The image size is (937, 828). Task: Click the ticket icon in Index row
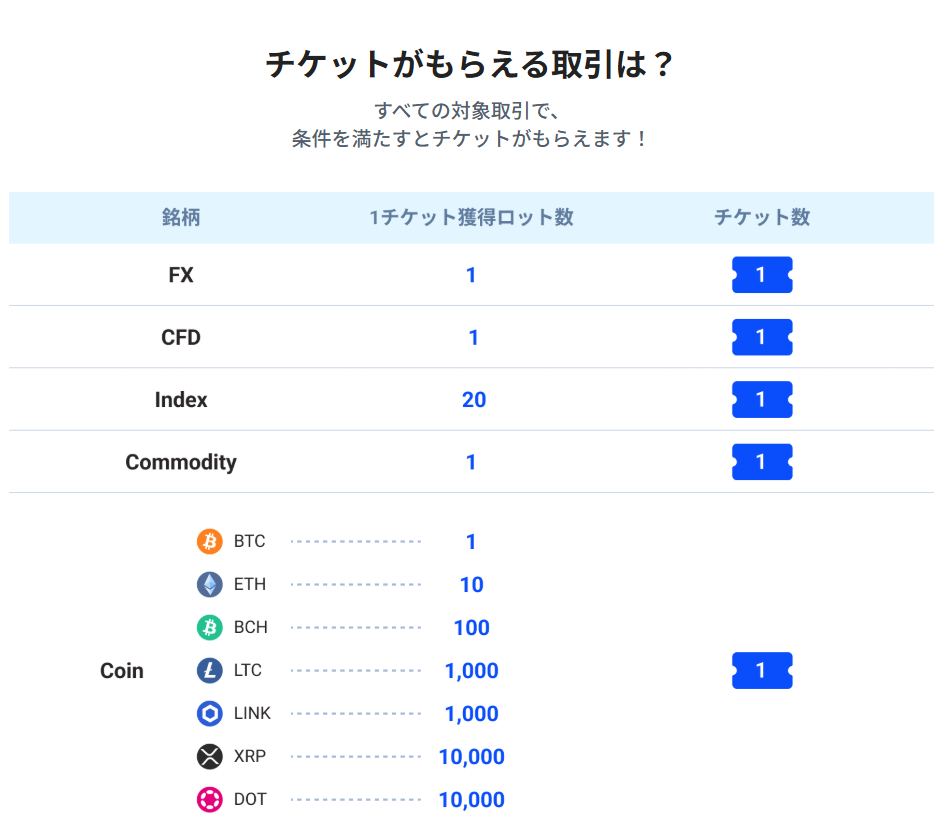point(762,399)
